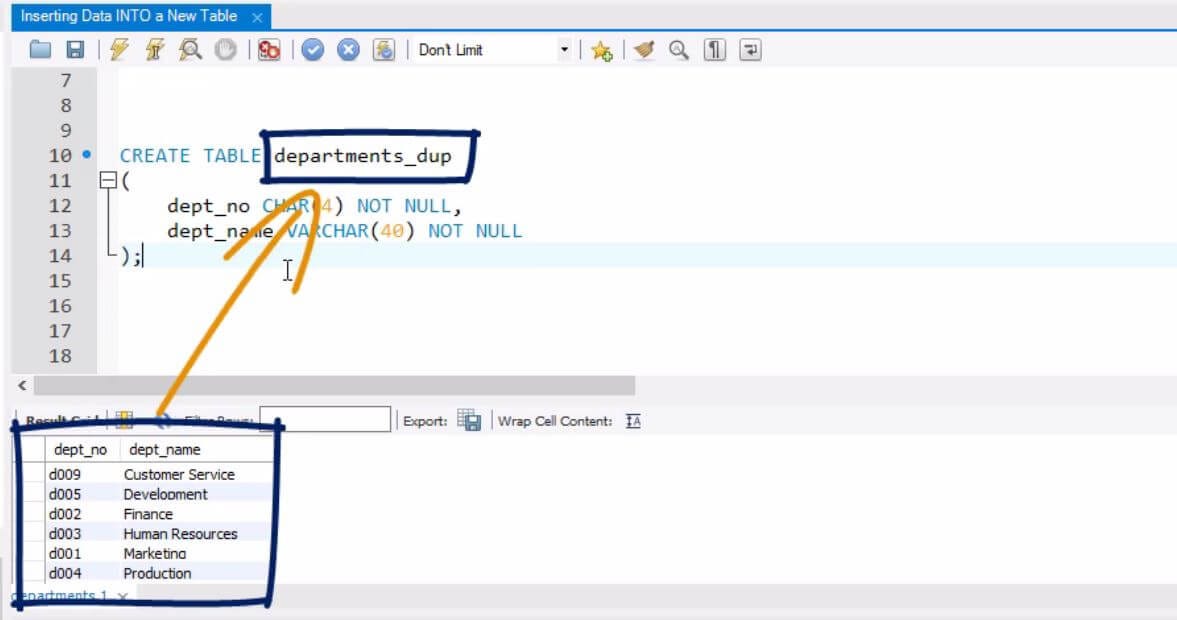
Task: Expand the Result Grid panel options
Action: pos(122,419)
